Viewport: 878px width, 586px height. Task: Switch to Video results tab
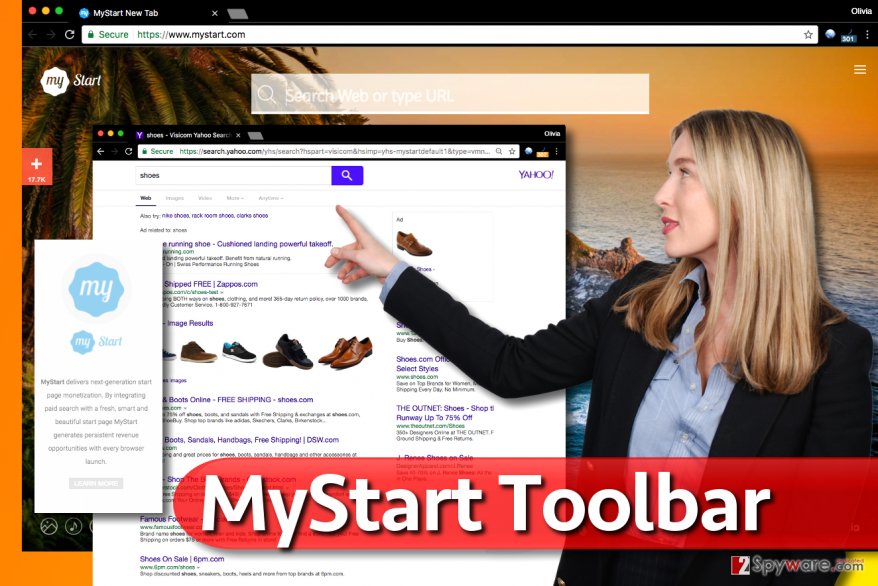206,198
